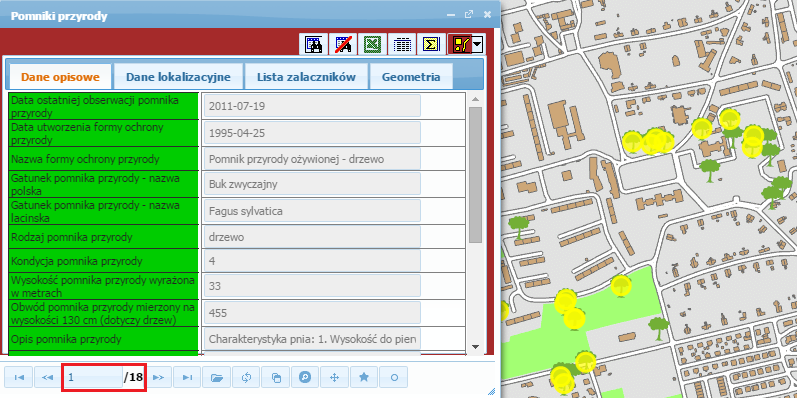
Task: Click the scroll up arrow of the form
Action: (475, 99)
